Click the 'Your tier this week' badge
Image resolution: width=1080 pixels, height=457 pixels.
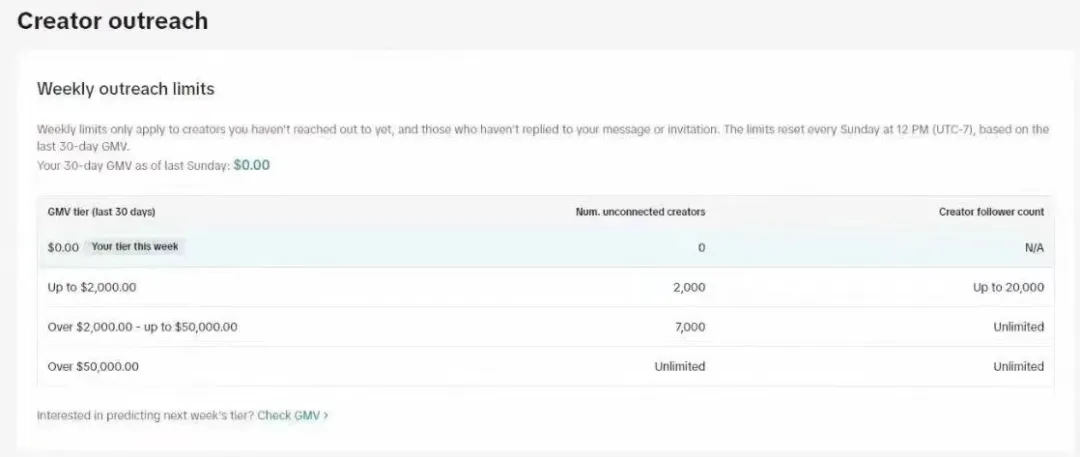pyautogui.click(x=135, y=247)
